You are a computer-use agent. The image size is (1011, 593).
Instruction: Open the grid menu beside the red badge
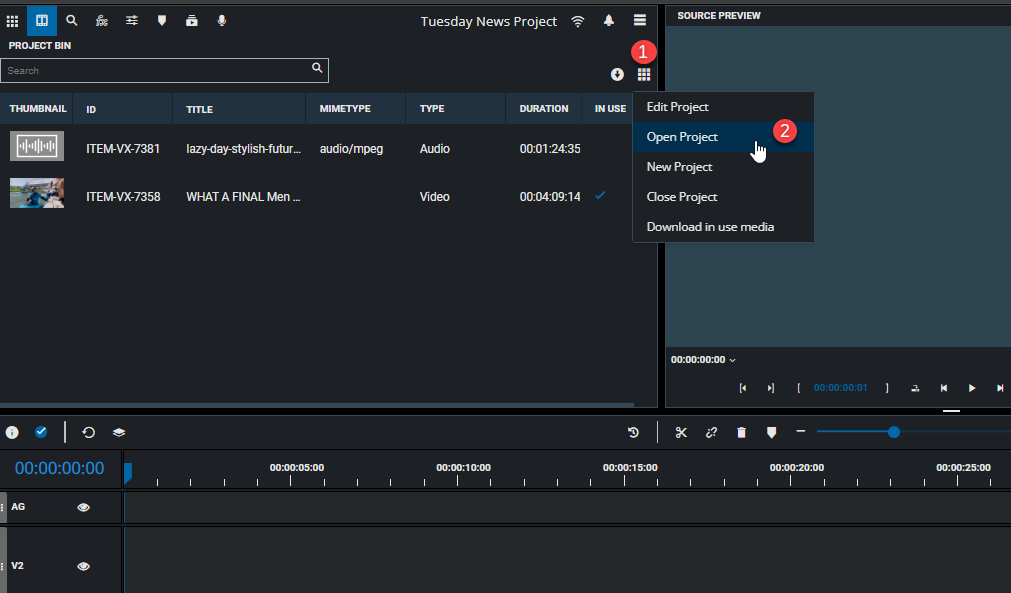coord(644,74)
